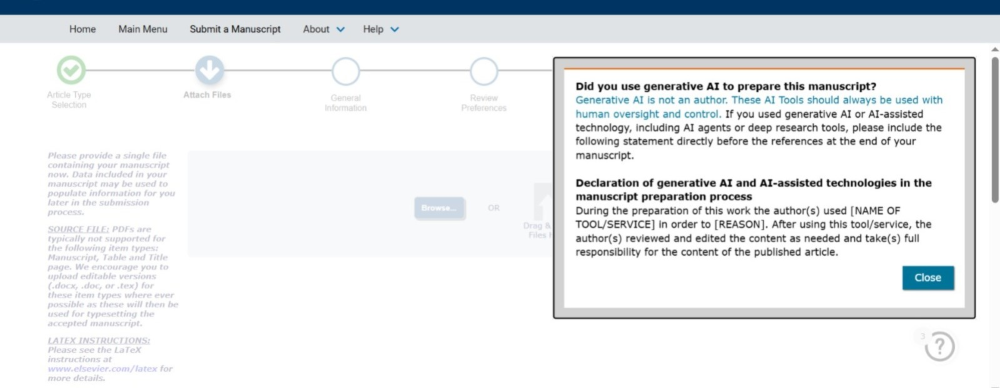Select the Review Preferences step circle
The image size is (1000, 388).
484,71
